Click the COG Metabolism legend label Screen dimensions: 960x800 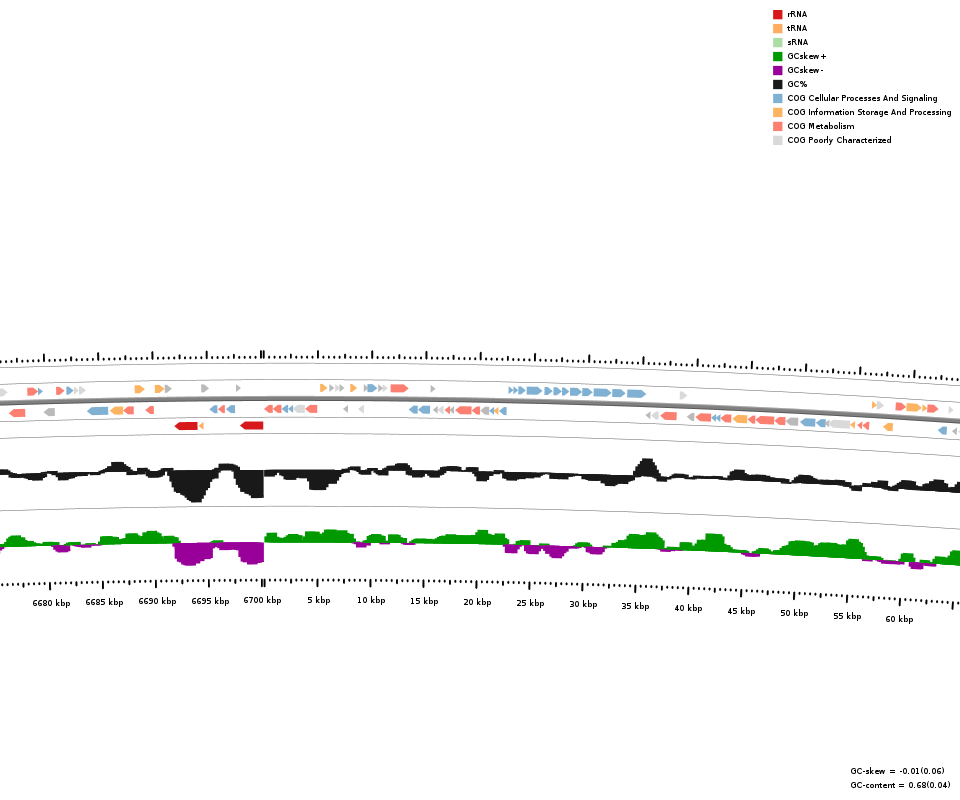(x=820, y=126)
